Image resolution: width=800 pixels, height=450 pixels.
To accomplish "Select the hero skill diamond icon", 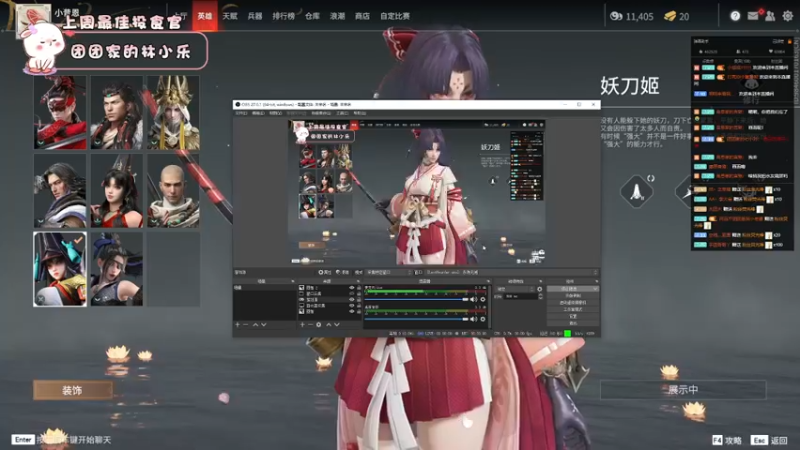I will point(637,191).
